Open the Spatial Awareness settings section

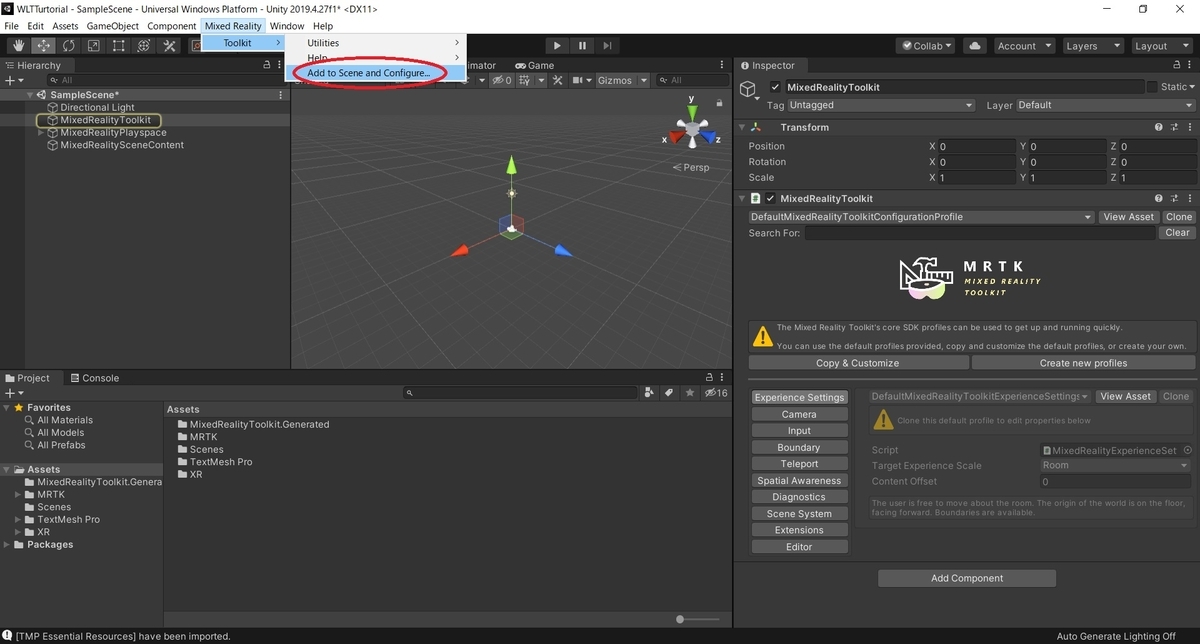point(800,481)
